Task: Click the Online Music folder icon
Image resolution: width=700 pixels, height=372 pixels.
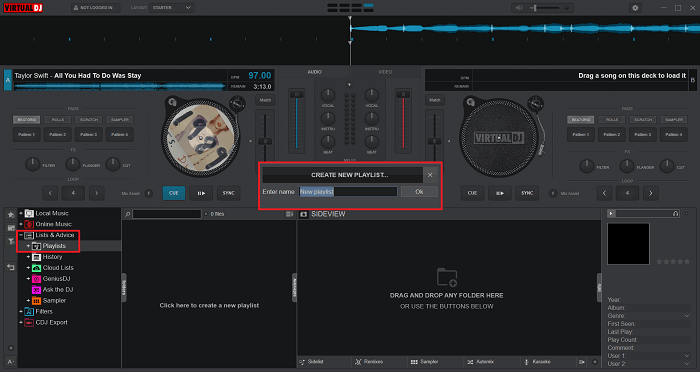Action: (x=29, y=224)
